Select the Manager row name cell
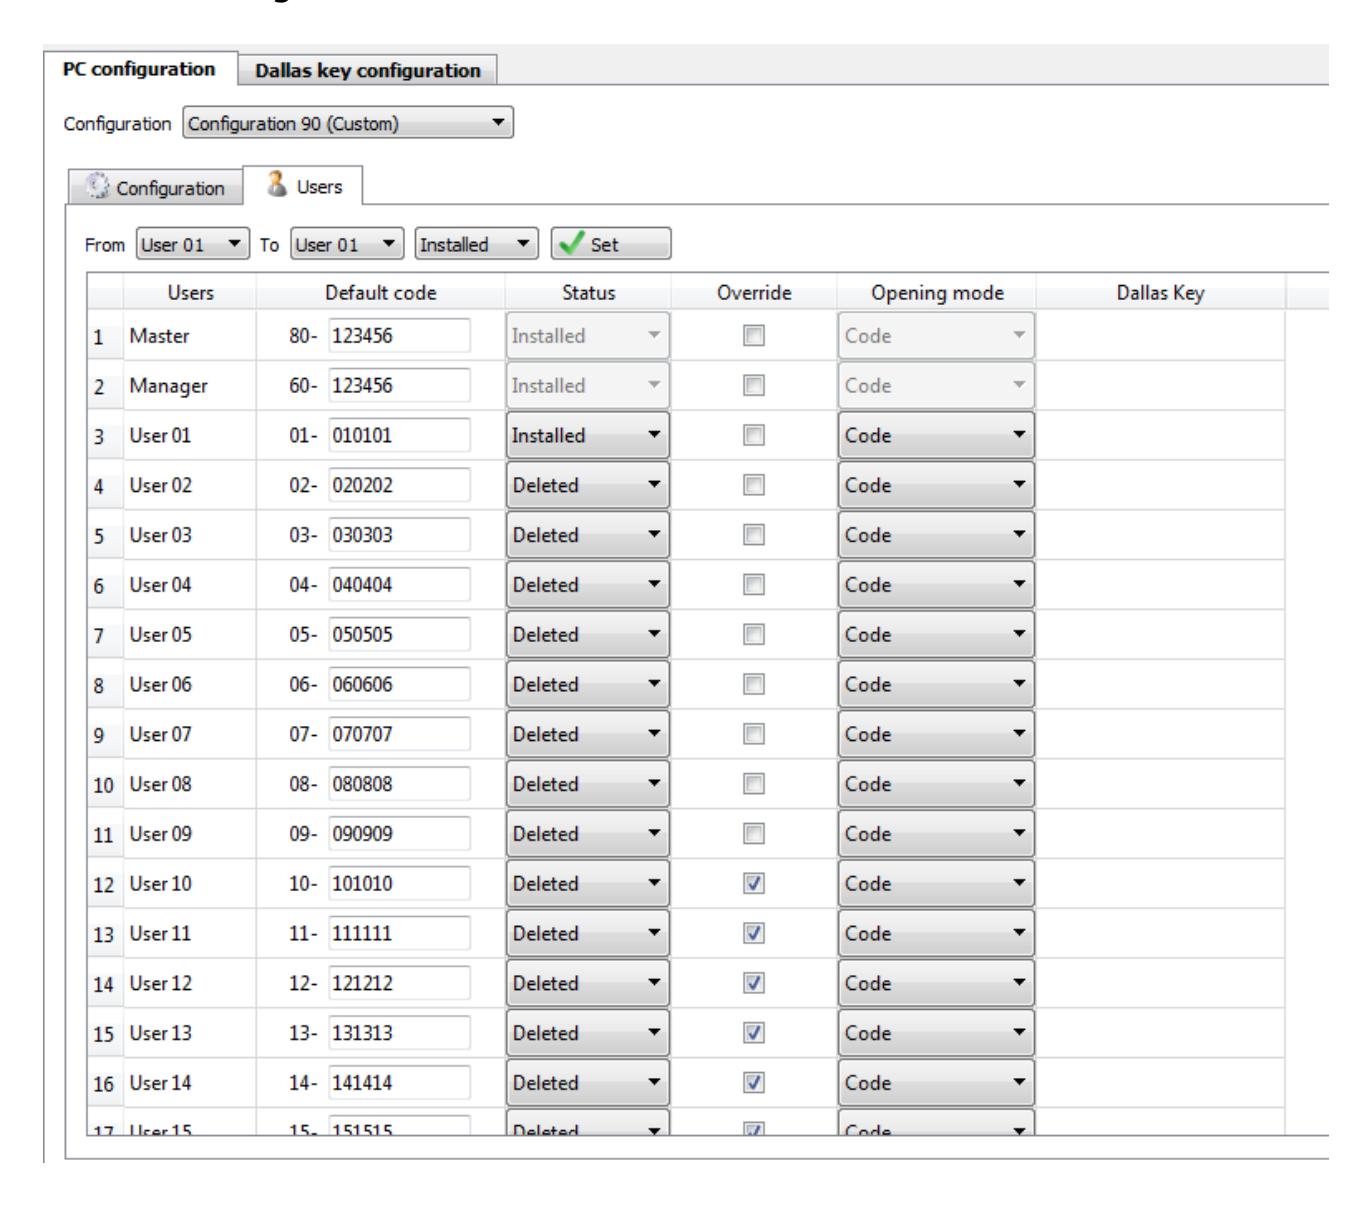Viewport: 1372px width, 1205px height. tap(190, 386)
